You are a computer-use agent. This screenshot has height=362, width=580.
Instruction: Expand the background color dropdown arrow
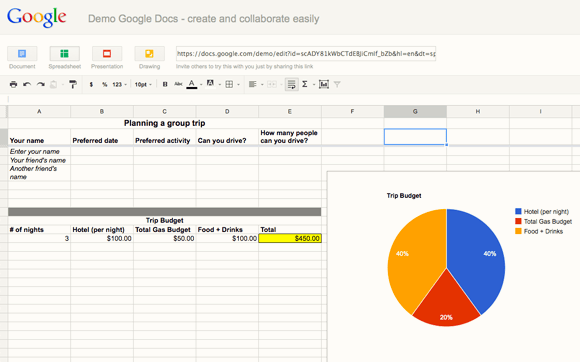[220, 85]
